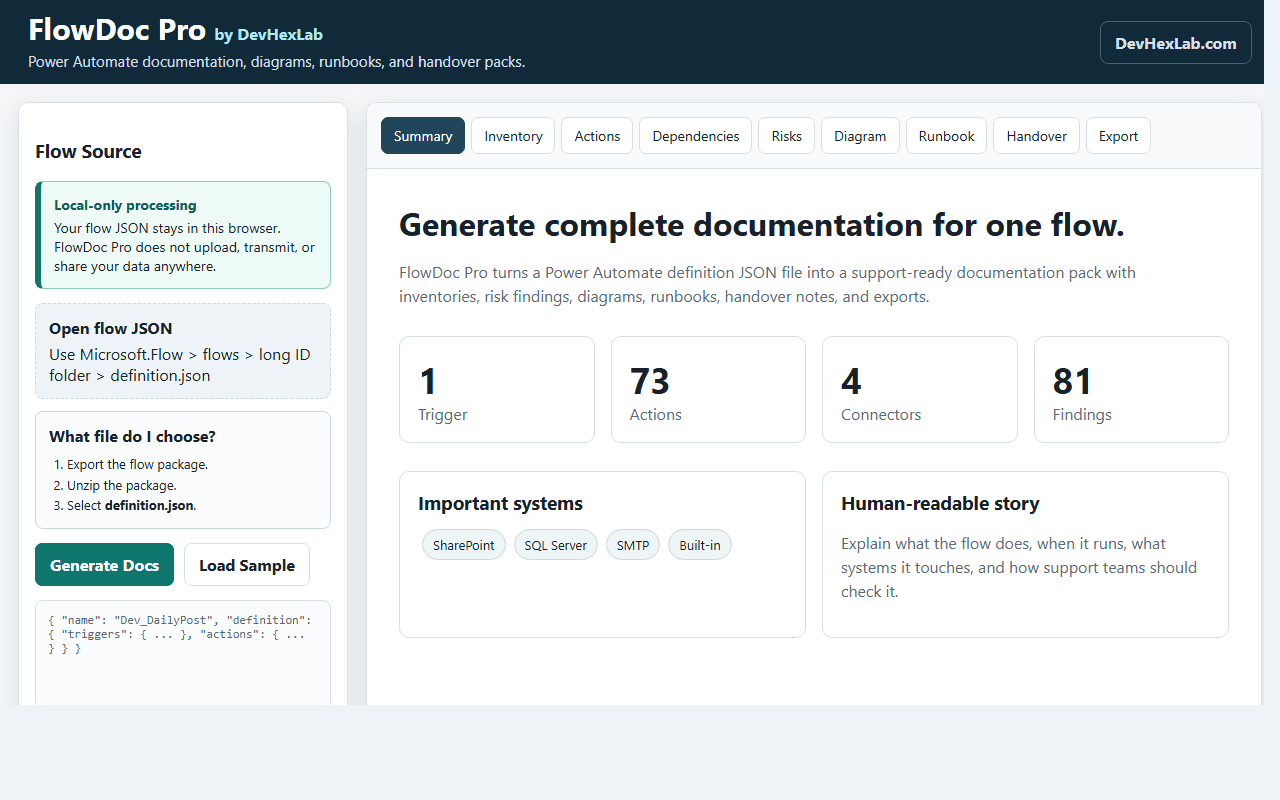
Task: View the Risks tab
Action: pyautogui.click(x=787, y=136)
